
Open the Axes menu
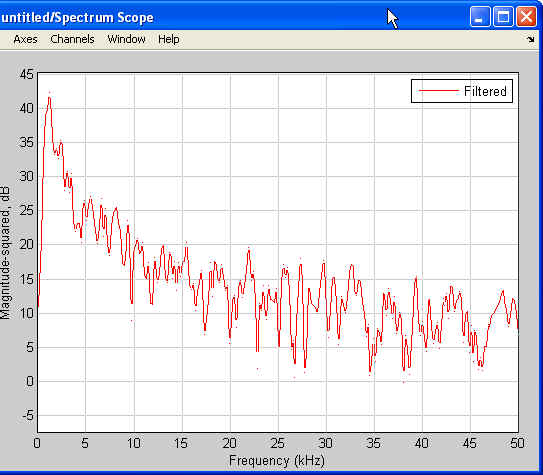tap(25, 39)
